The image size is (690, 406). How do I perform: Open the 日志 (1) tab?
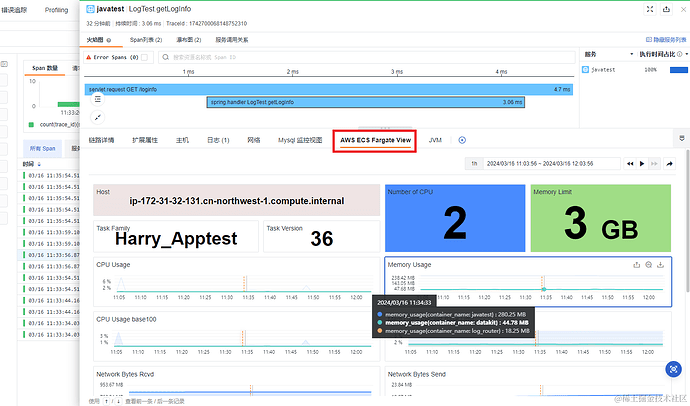point(218,140)
